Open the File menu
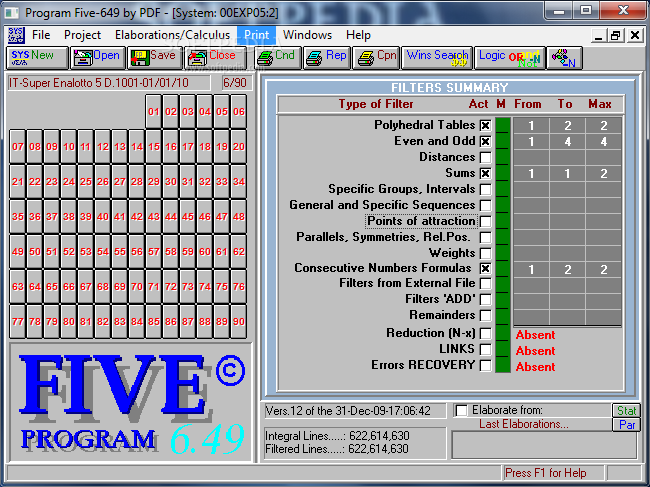This screenshot has height=487, width=650. 41,35
